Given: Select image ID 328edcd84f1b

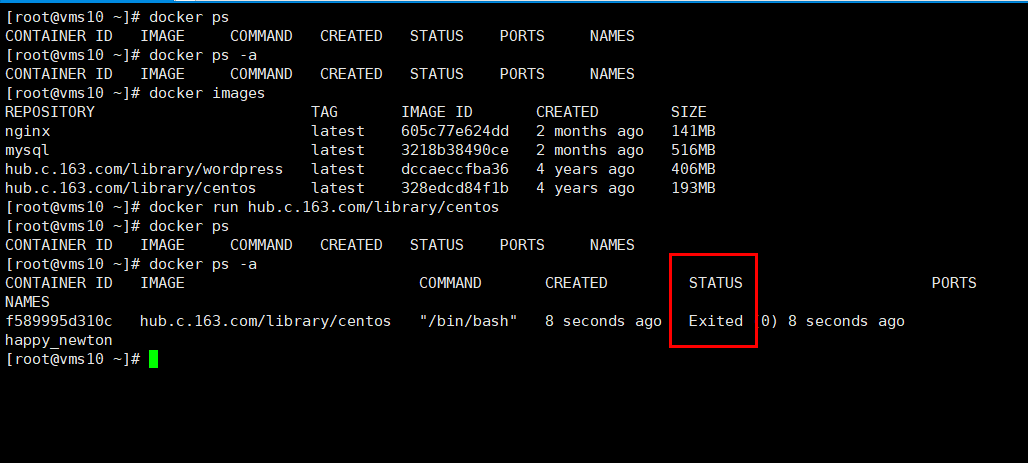Looking at the screenshot, I should pos(455,188).
